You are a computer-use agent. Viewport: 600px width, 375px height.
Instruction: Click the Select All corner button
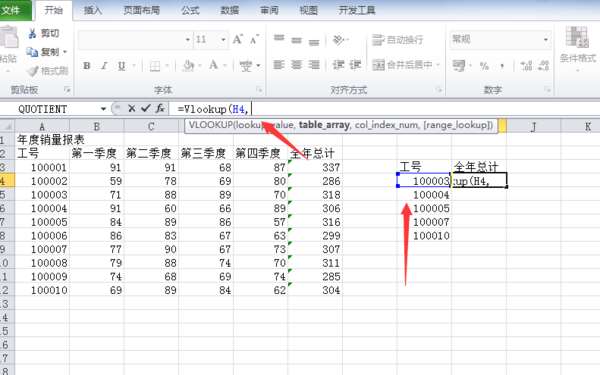coord(7,126)
